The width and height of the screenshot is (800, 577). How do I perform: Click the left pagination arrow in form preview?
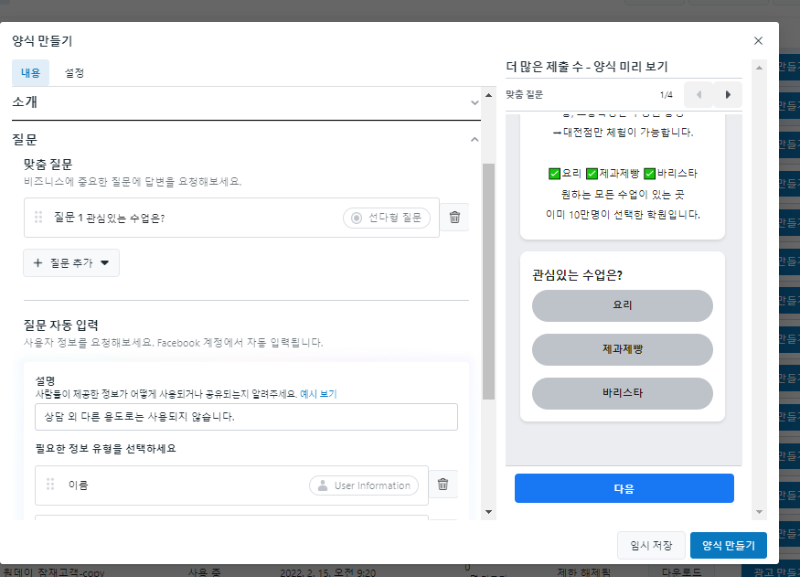pyautogui.click(x=699, y=94)
